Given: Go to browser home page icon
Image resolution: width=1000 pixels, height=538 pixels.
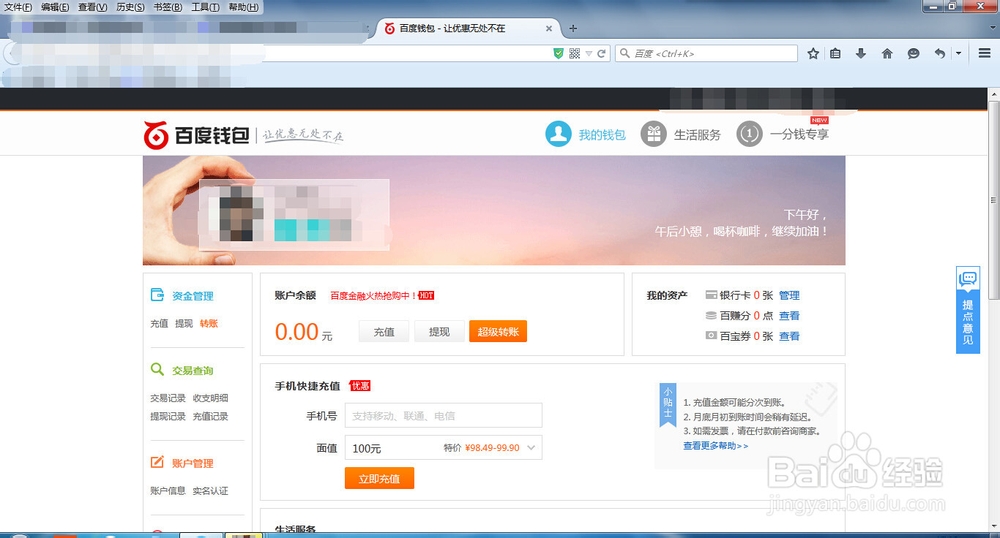Looking at the screenshot, I should tap(886, 54).
